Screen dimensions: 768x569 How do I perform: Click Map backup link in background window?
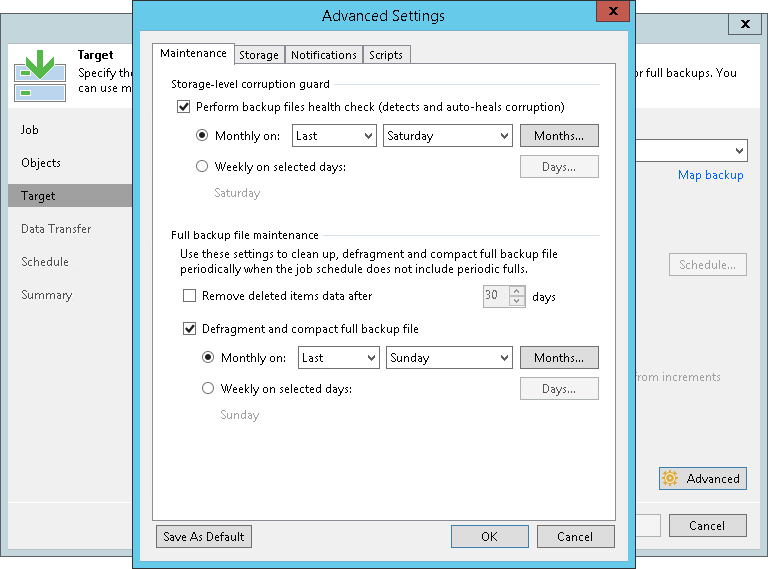[711, 175]
